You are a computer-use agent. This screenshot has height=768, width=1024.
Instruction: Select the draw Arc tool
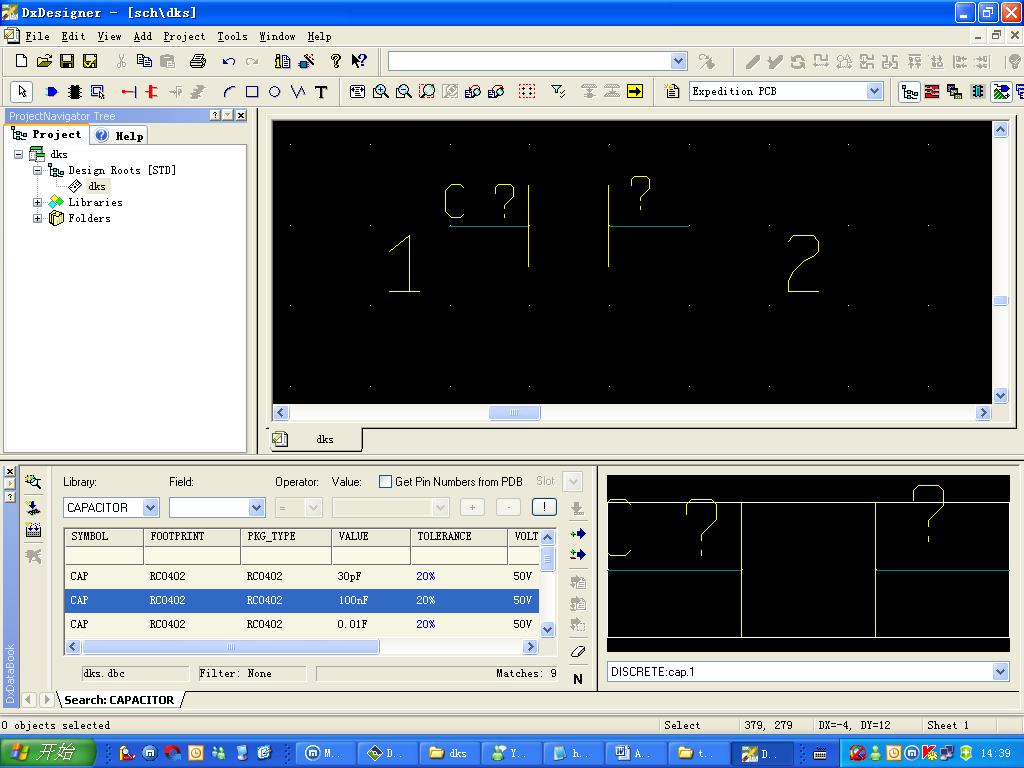coord(229,92)
